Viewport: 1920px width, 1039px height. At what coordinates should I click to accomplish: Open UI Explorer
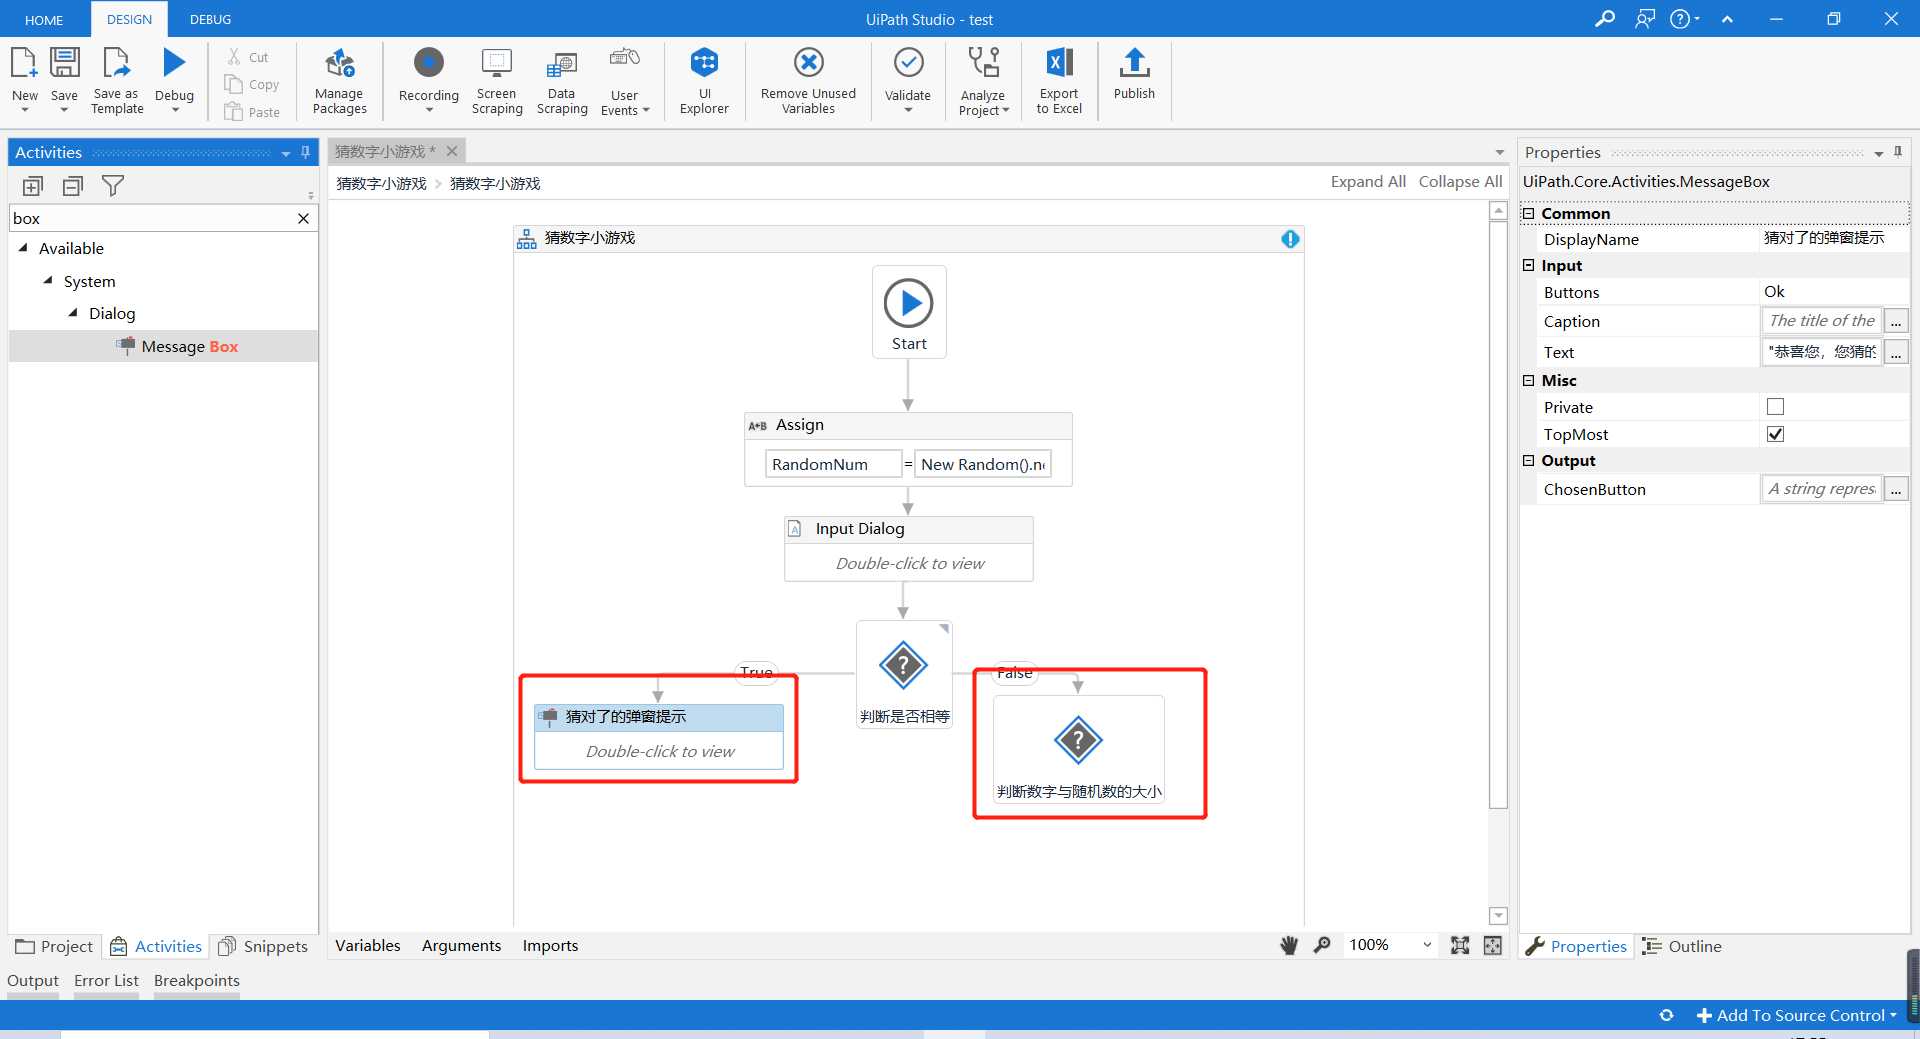point(704,80)
